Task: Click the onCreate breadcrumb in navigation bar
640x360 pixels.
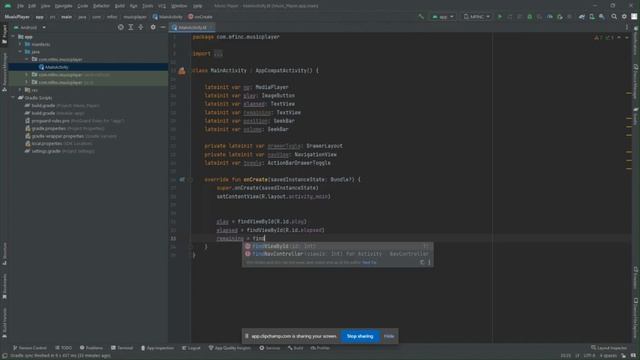Action: pyautogui.click(x=200, y=17)
